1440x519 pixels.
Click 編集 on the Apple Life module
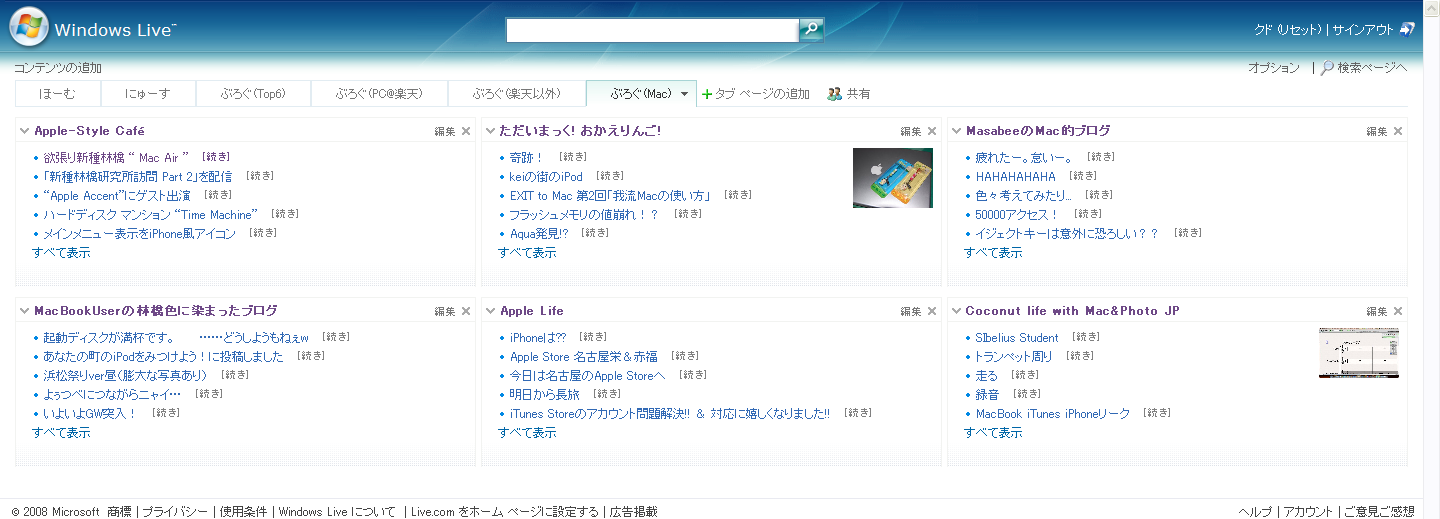click(x=911, y=311)
